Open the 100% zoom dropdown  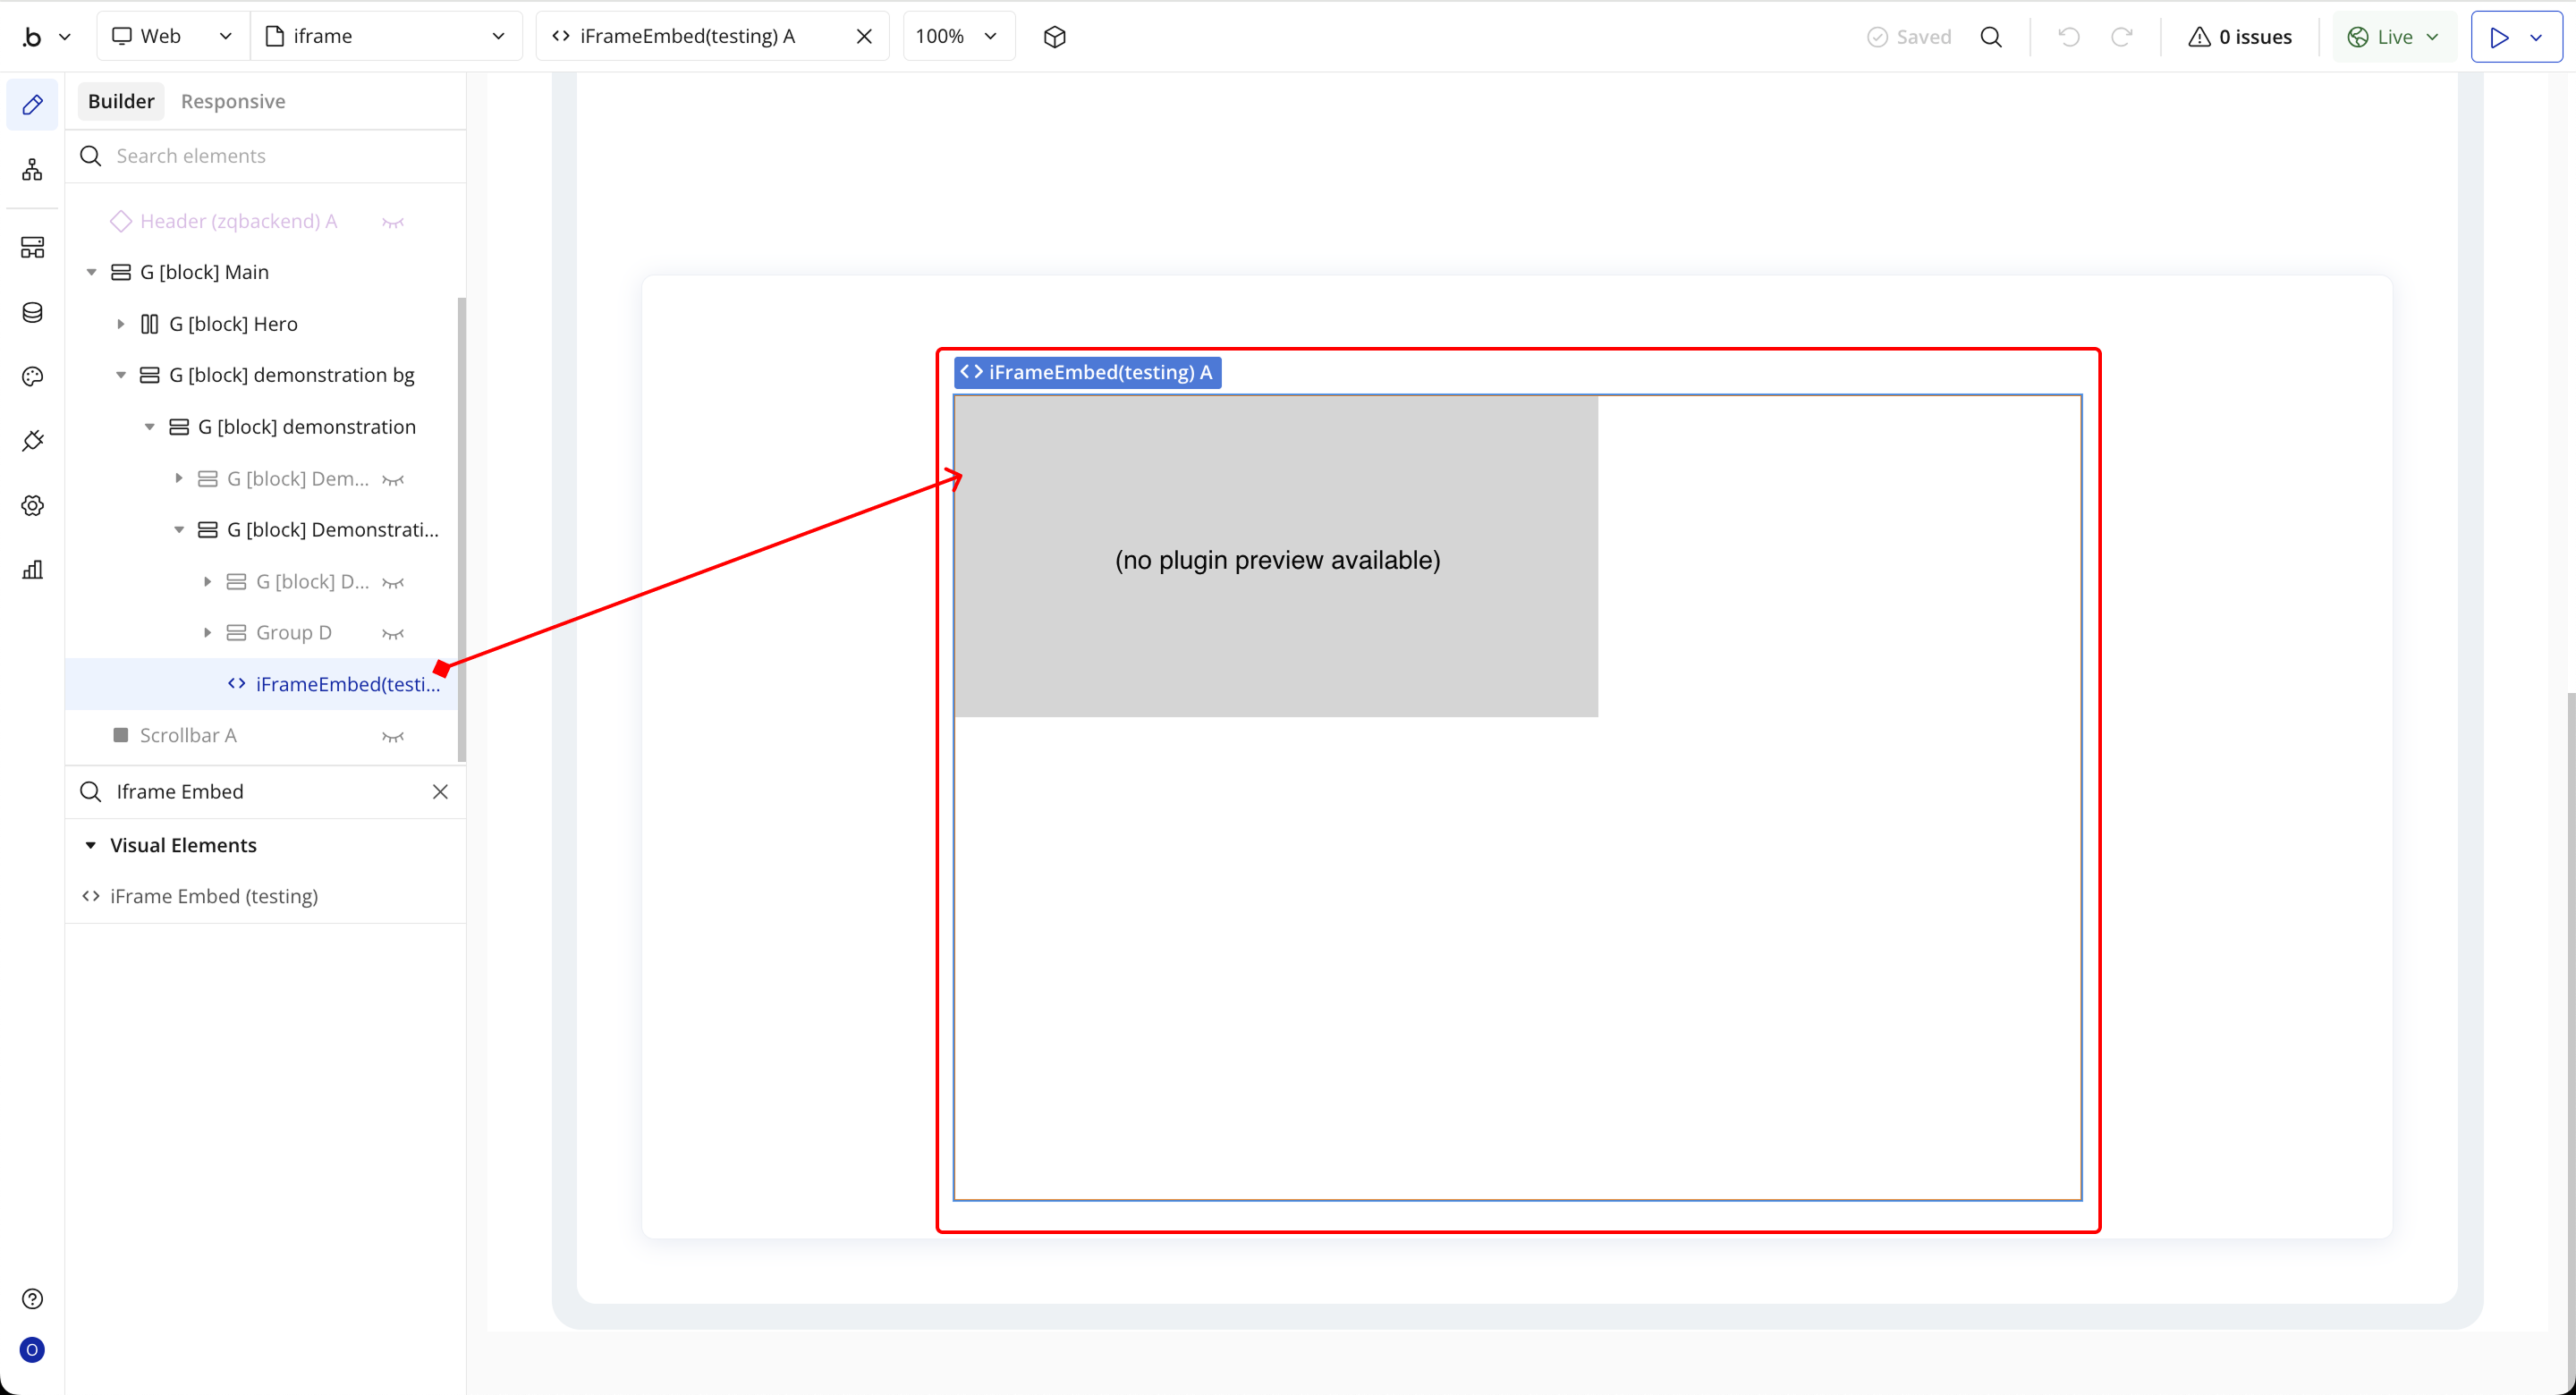pos(958,37)
